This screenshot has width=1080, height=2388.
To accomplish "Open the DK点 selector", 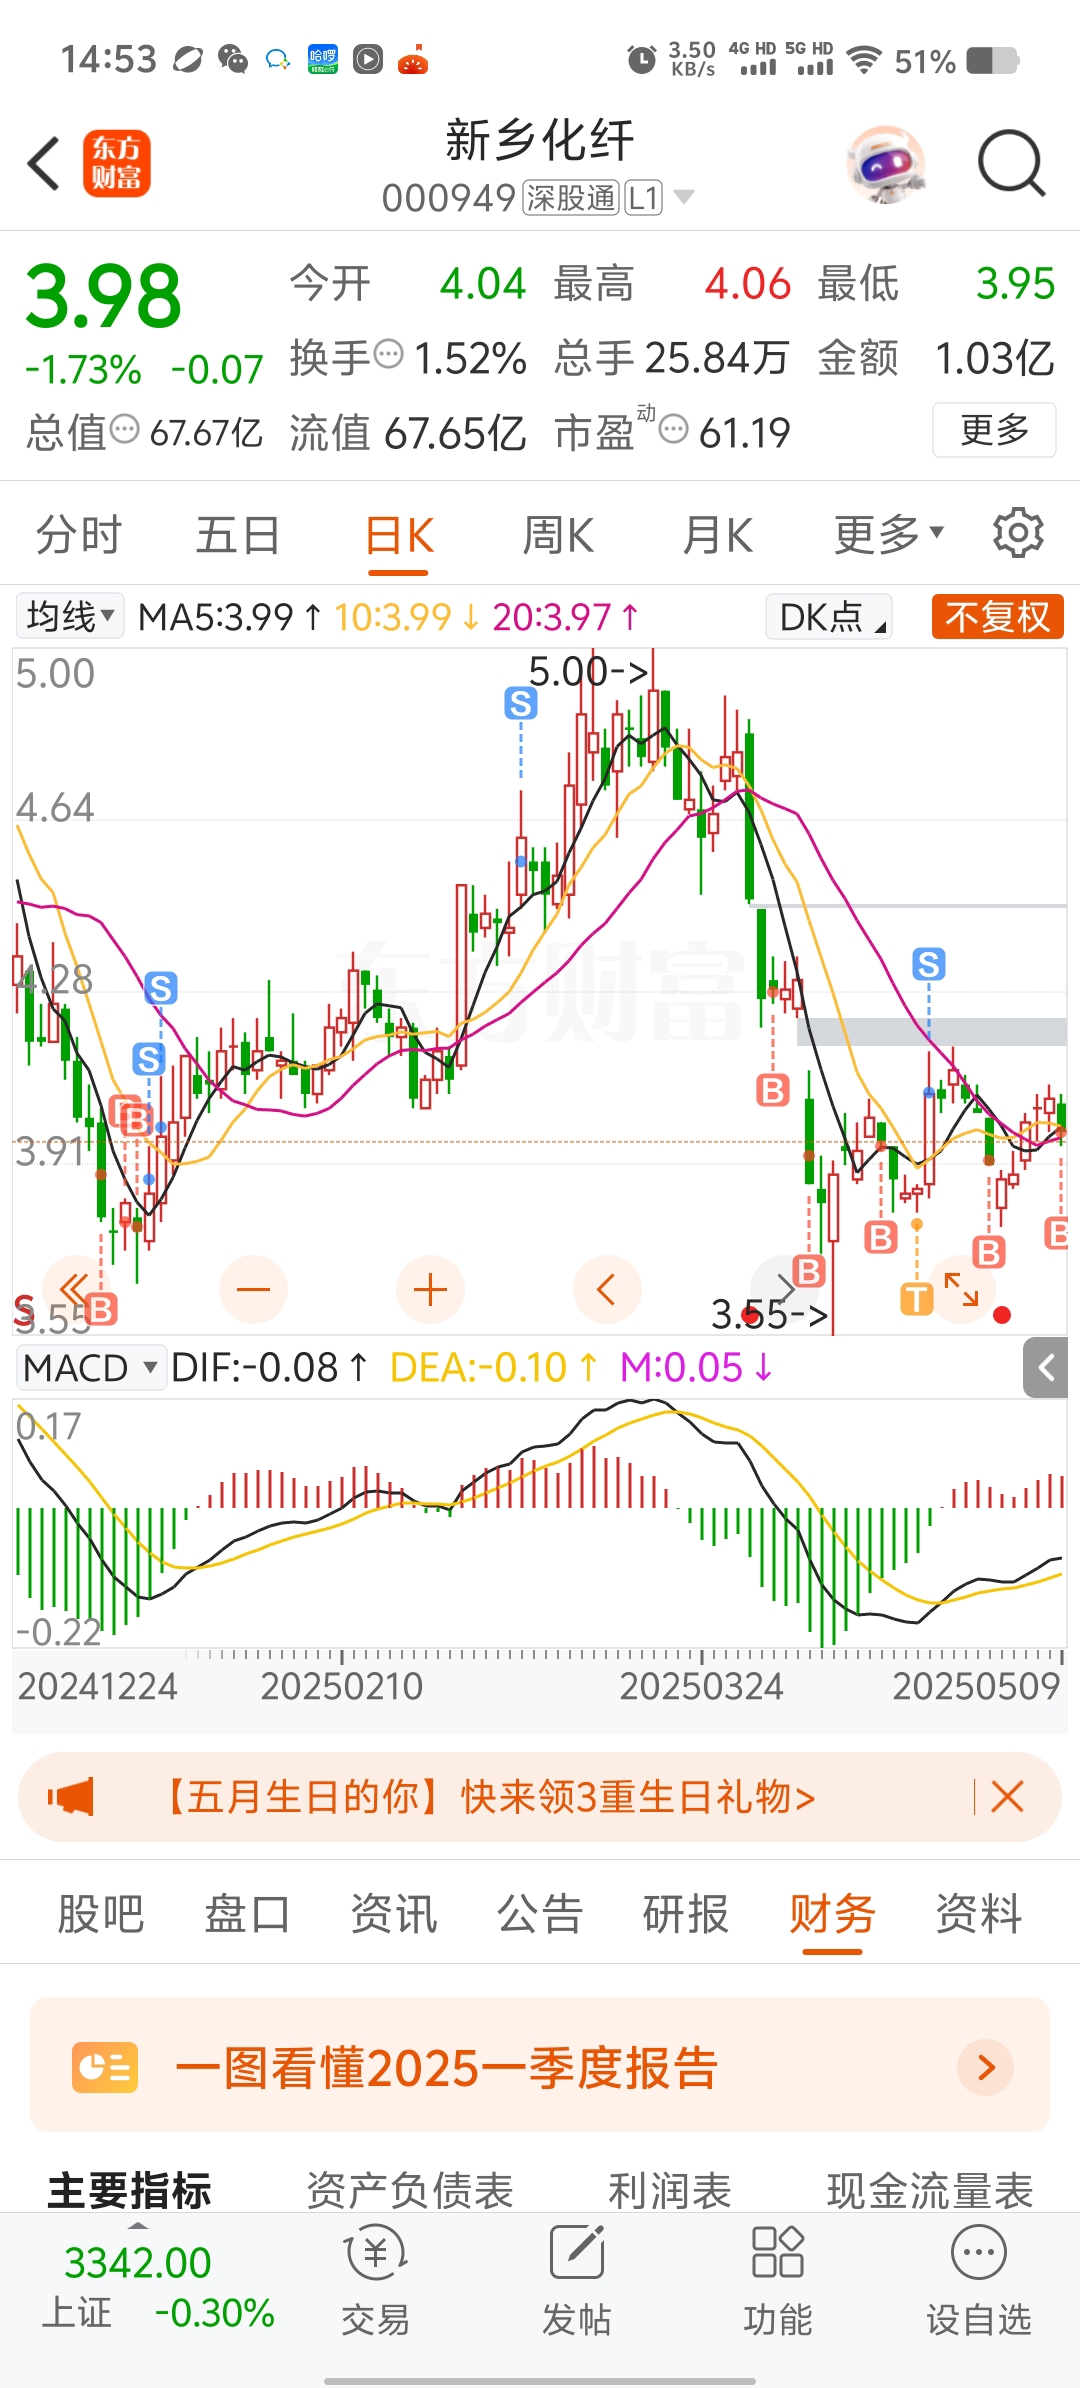I will (x=829, y=616).
